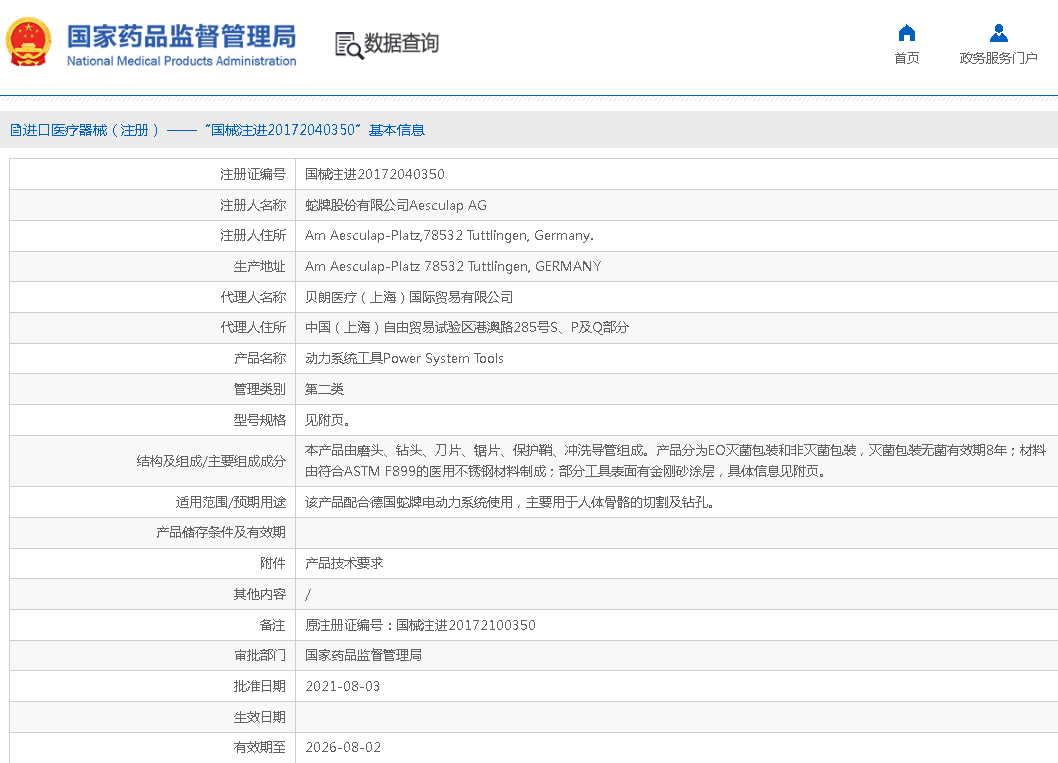Click the home house icon
The width and height of the screenshot is (1058, 763).
click(906, 33)
